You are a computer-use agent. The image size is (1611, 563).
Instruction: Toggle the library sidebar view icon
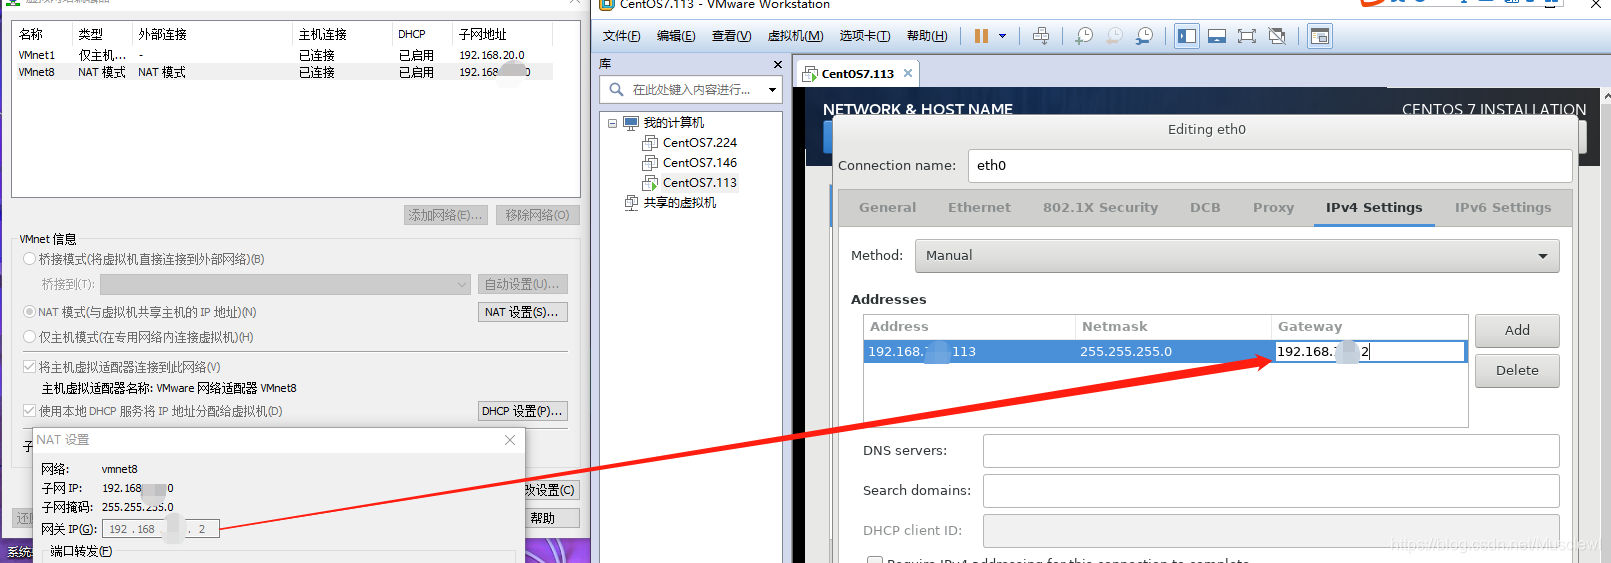tap(1187, 36)
